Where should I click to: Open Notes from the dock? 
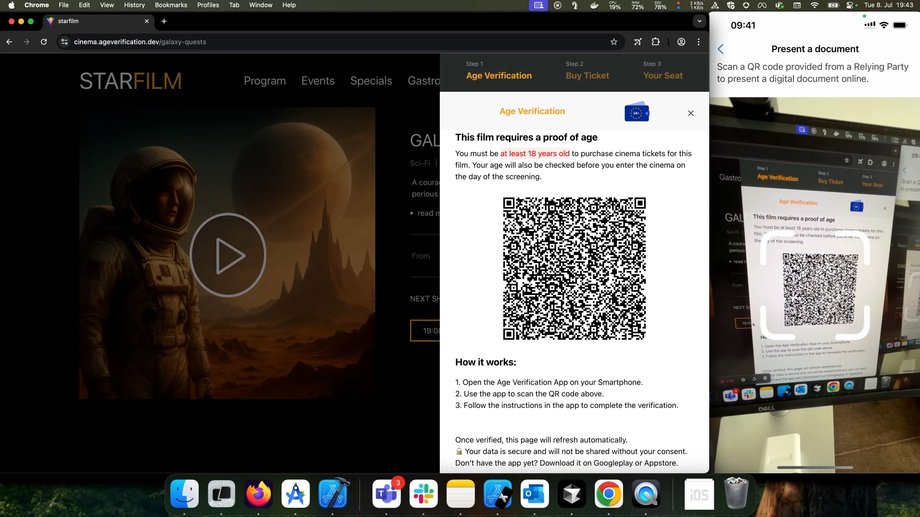coord(461,494)
